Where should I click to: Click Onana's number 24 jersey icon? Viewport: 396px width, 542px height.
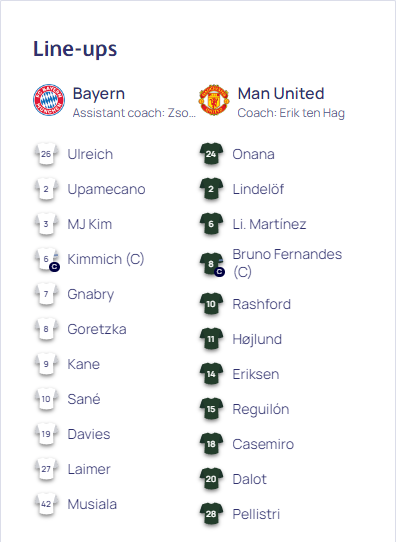point(211,154)
